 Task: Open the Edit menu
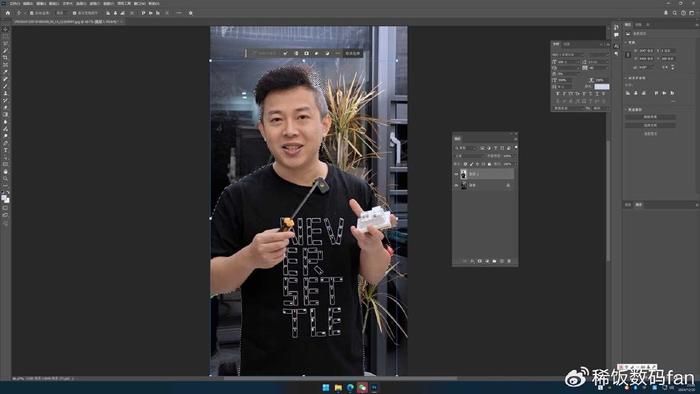coord(28,4)
